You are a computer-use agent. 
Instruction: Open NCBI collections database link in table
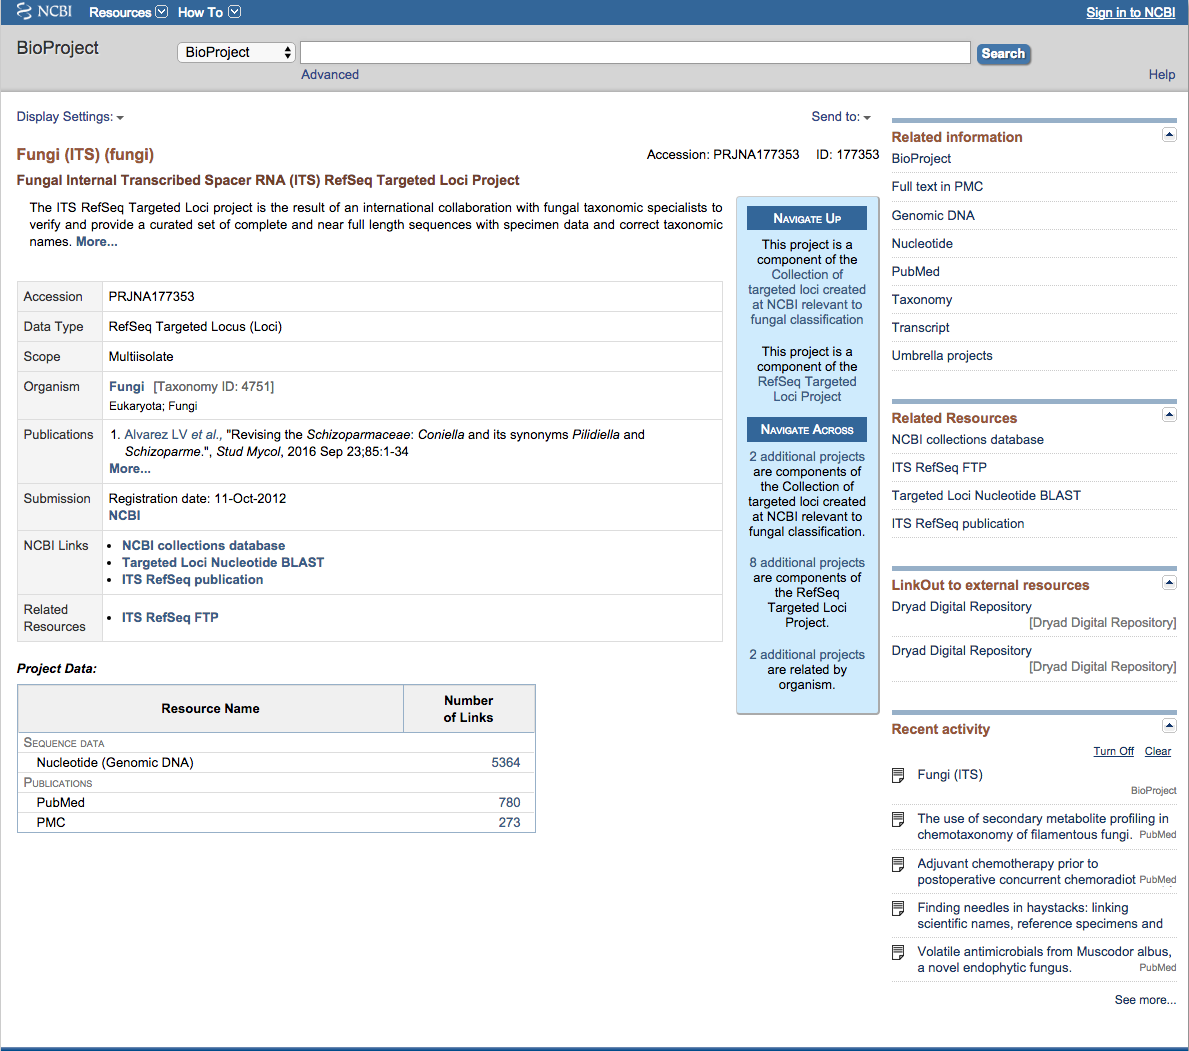(x=203, y=545)
